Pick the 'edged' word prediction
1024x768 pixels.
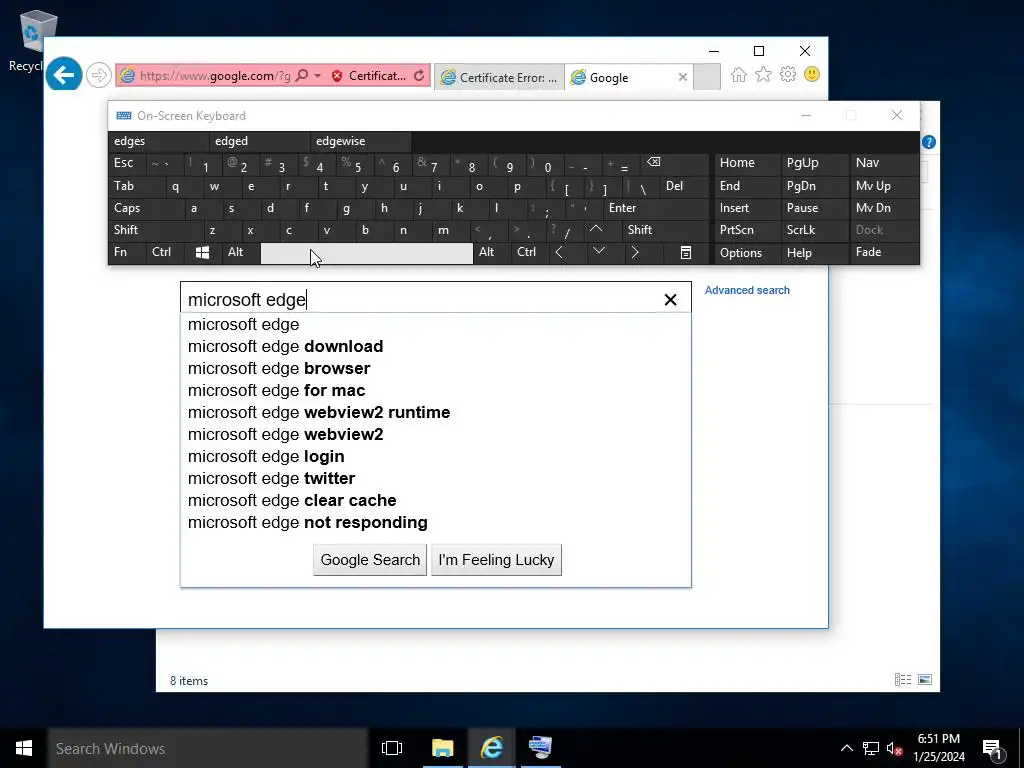coord(261,141)
